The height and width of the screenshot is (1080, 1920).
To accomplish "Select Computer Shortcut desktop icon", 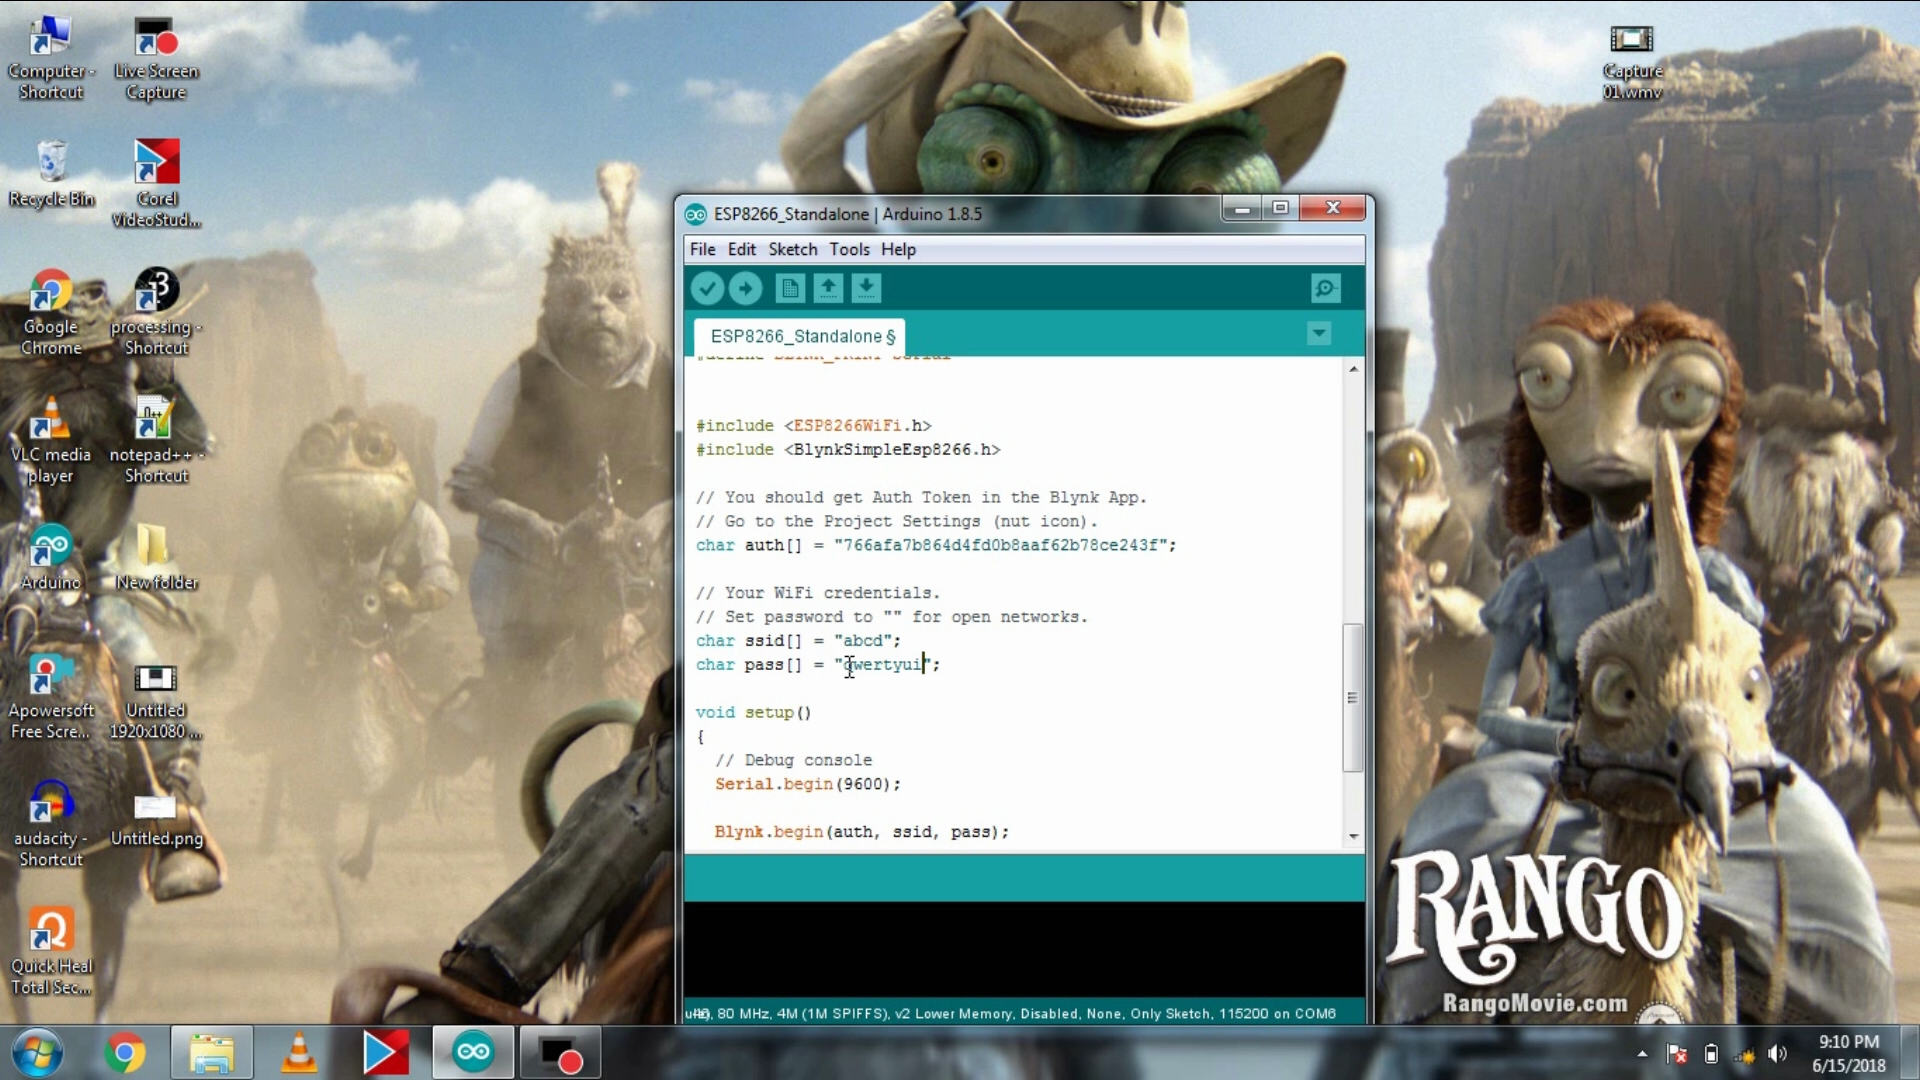I will [x=51, y=58].
